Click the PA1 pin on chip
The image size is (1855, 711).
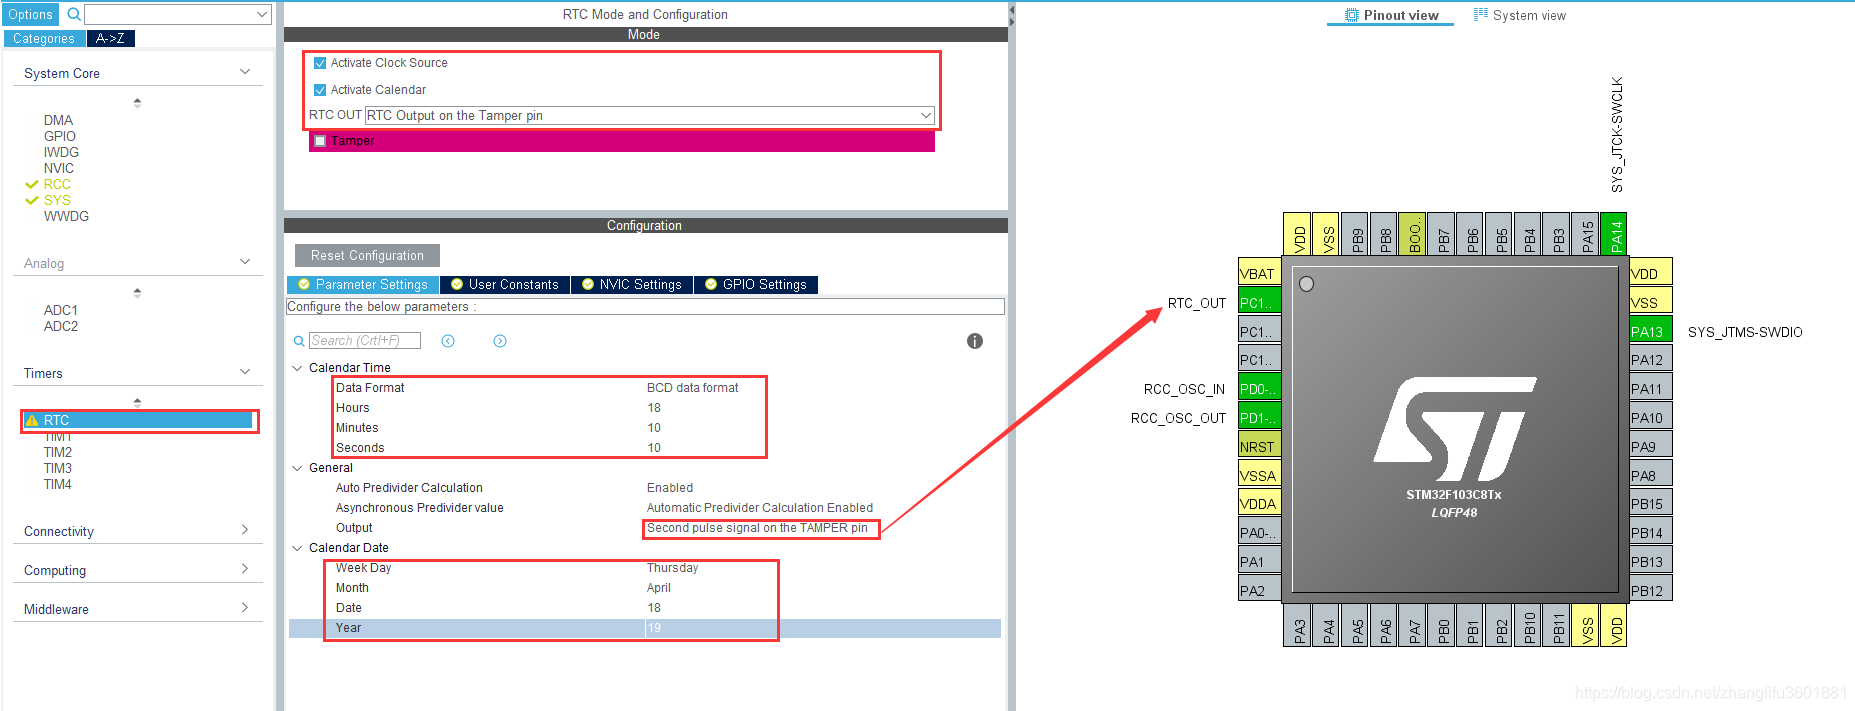point(1259,561)
